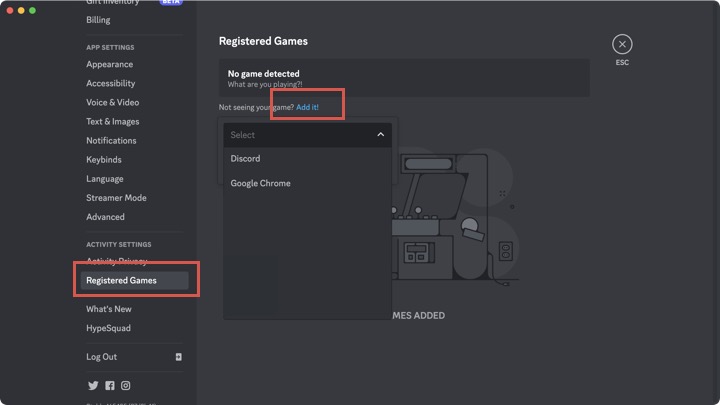The width and height of the screenshot is (720, 405).
Task: Open the What's New changelog
Action: point(108,310)
